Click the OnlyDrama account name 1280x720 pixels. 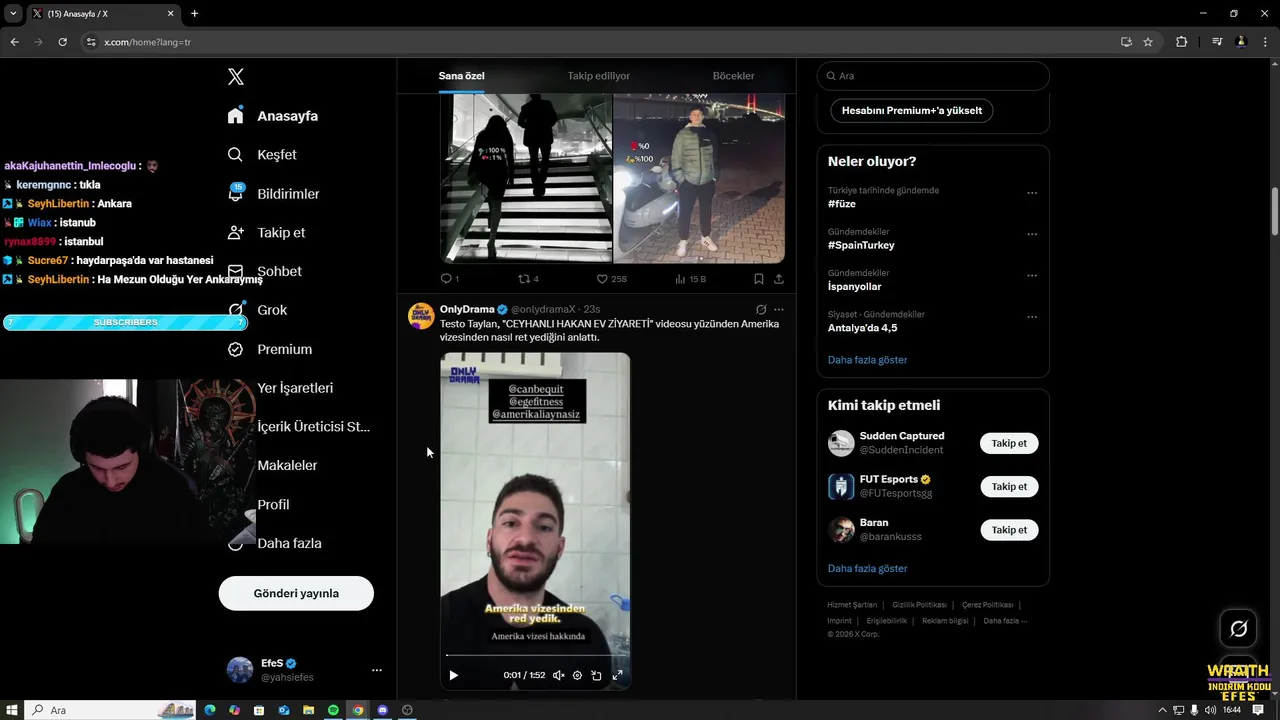[467, 310]
